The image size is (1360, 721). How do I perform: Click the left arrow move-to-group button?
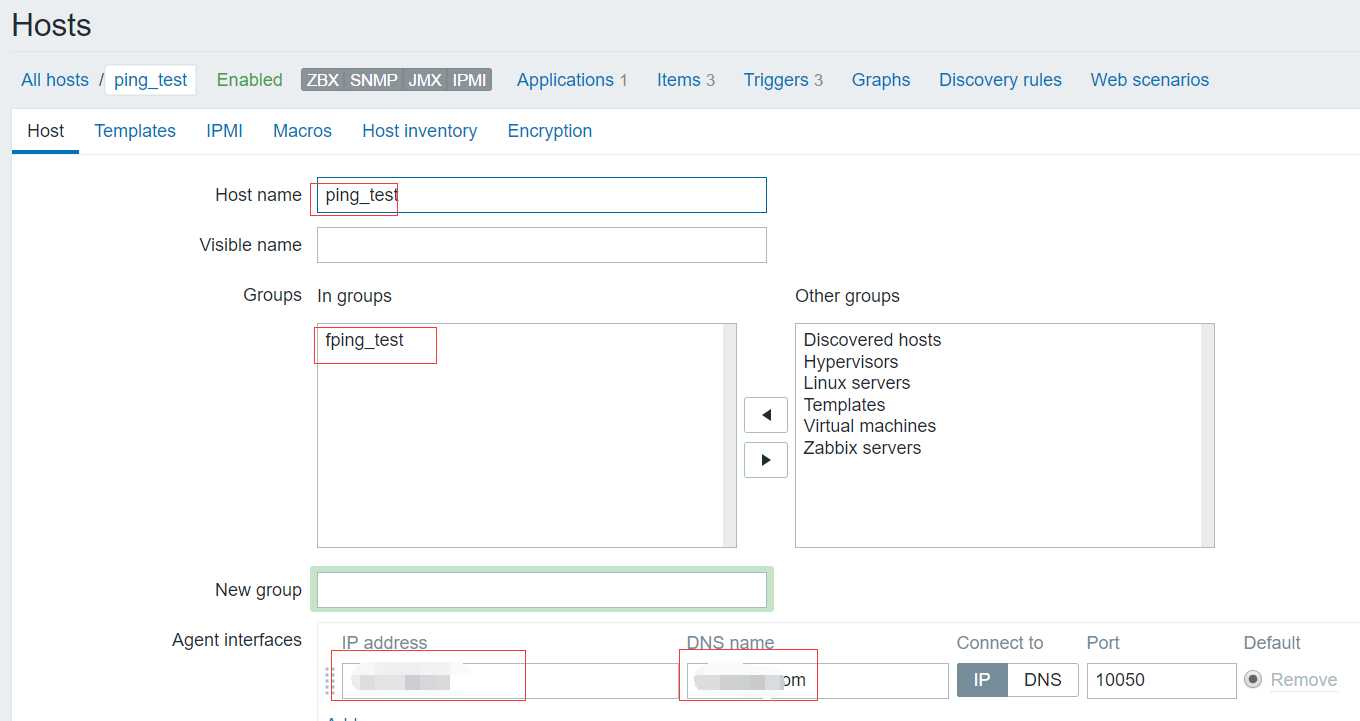(766, 414)
